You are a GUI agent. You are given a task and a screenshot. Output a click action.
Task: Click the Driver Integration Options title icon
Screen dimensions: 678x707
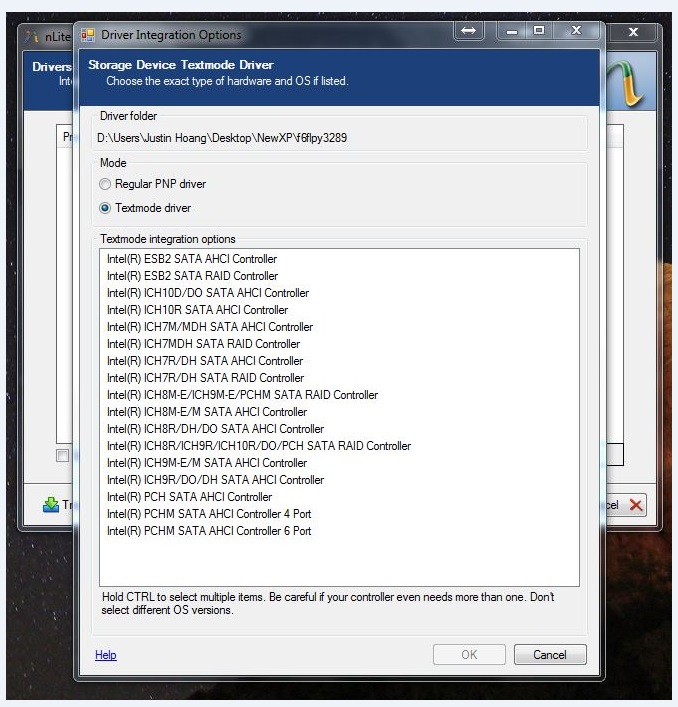87,35
